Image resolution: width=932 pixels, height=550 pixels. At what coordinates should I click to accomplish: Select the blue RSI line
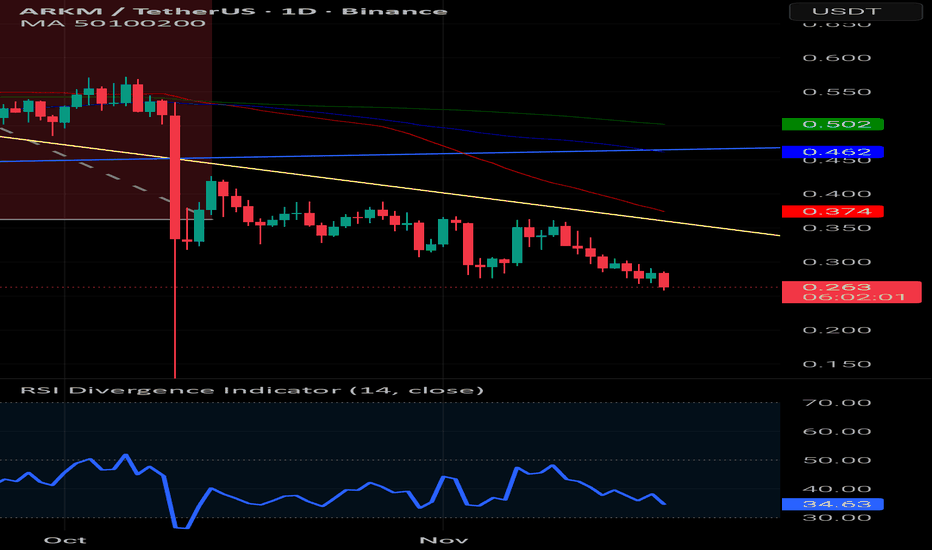333,491
